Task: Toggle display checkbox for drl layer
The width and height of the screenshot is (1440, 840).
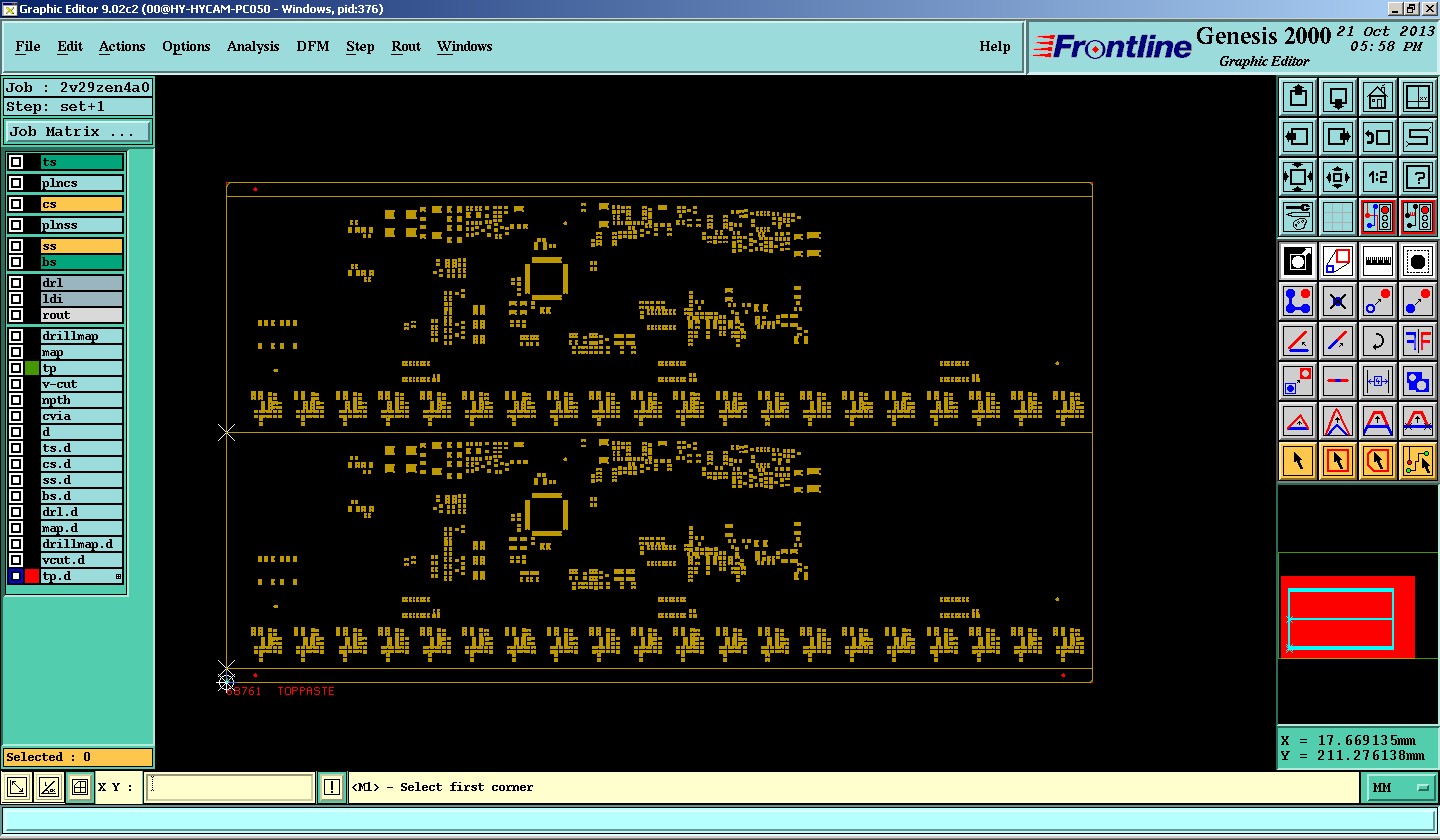Action: 16,283
